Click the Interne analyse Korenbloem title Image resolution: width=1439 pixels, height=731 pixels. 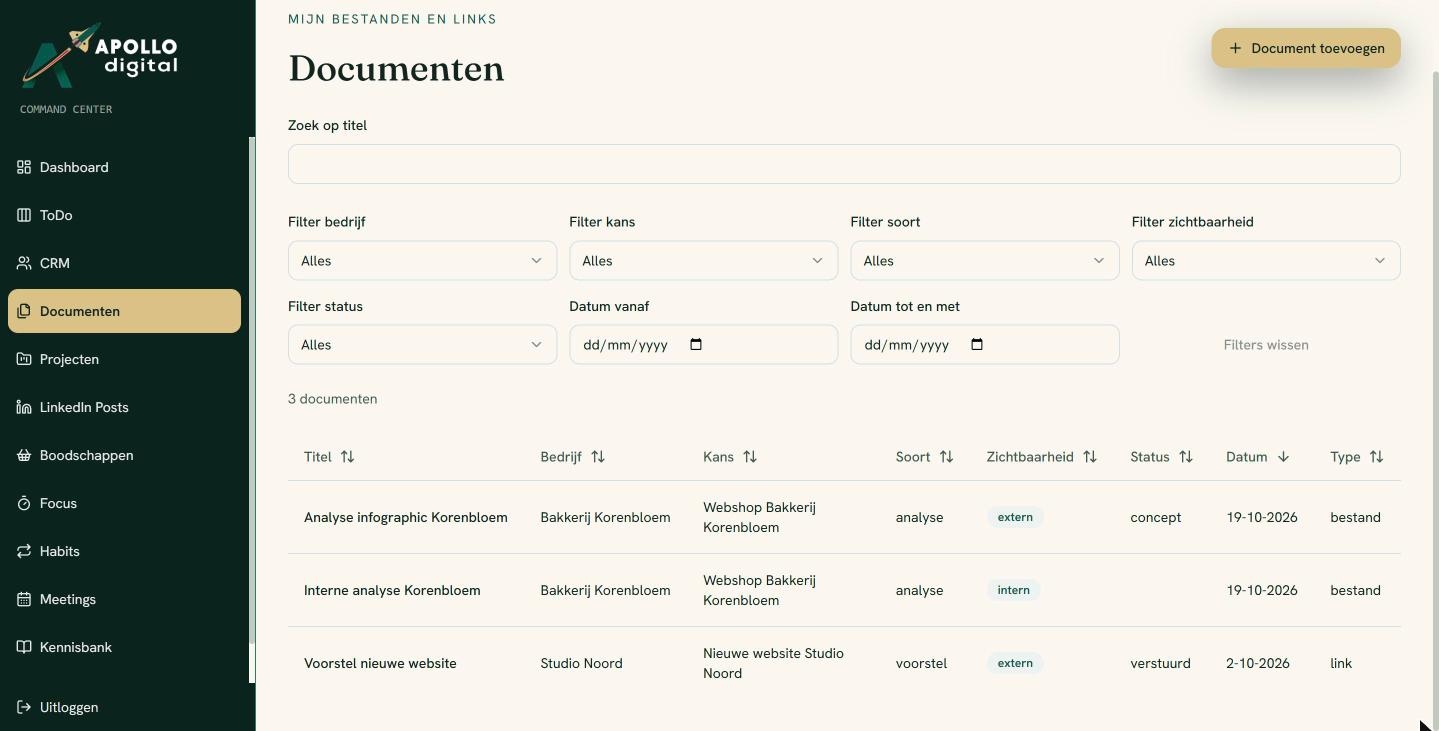pos(392,590)
